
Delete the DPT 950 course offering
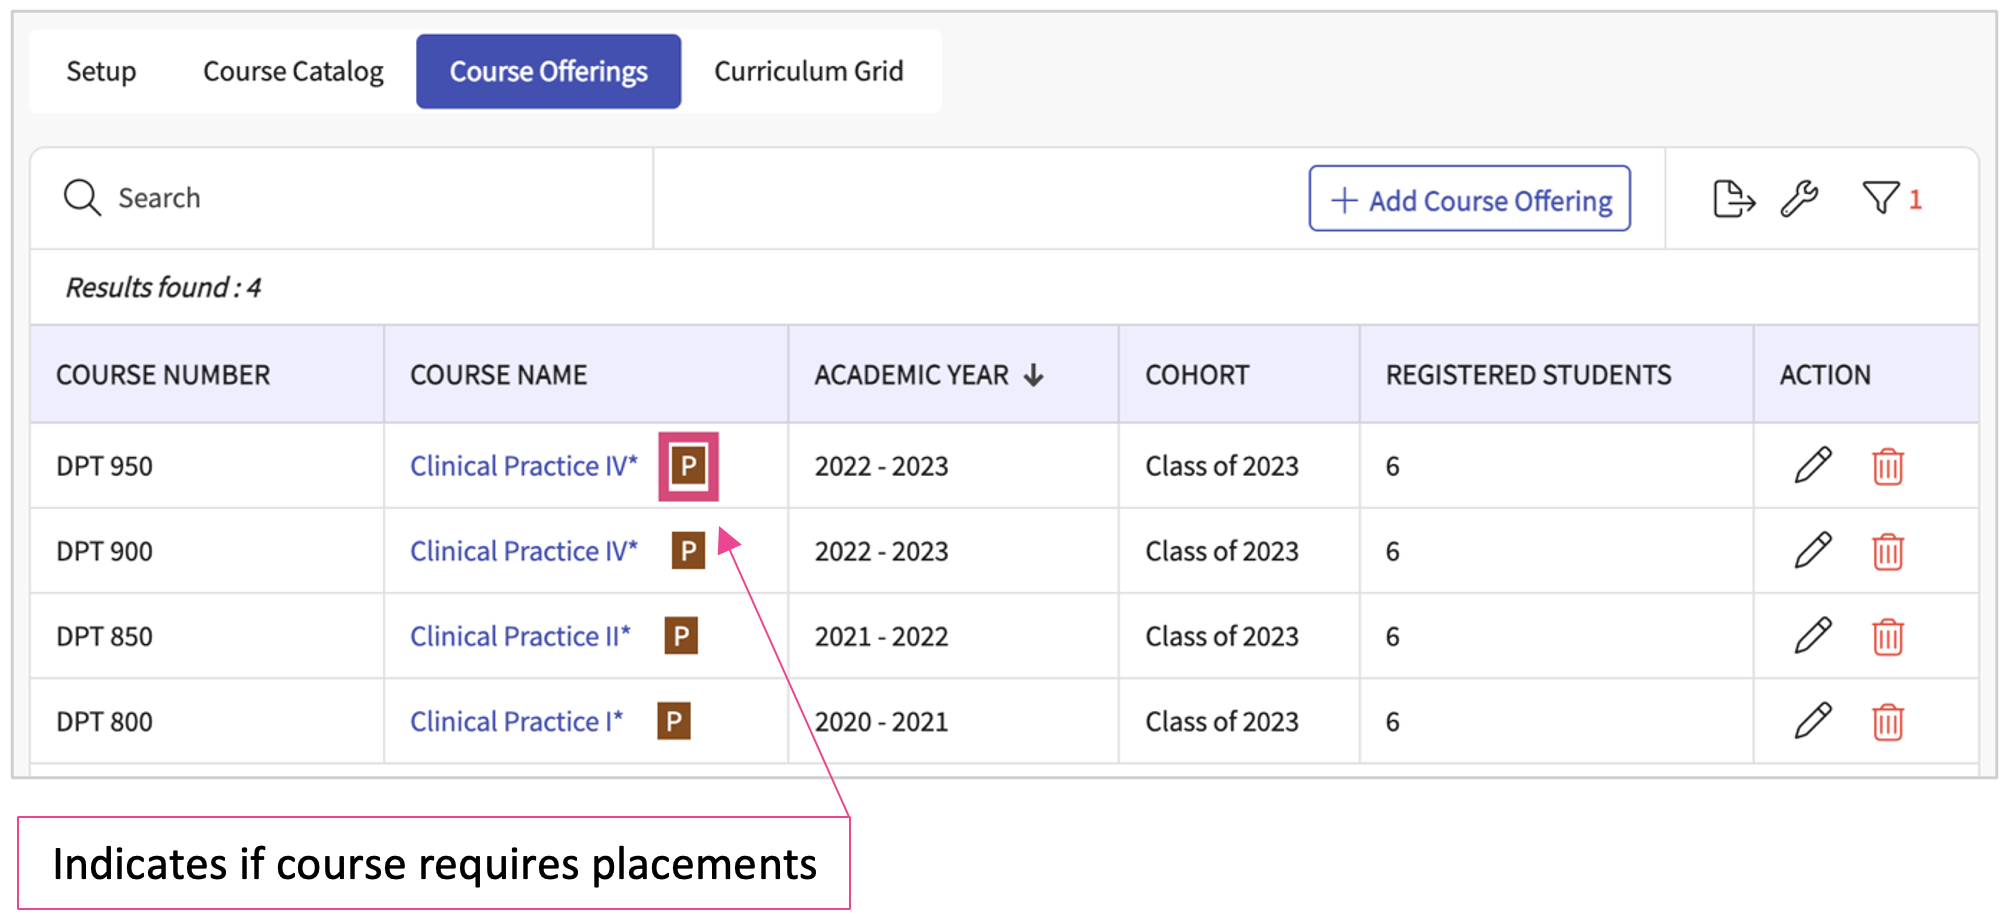pos(1887,466)
